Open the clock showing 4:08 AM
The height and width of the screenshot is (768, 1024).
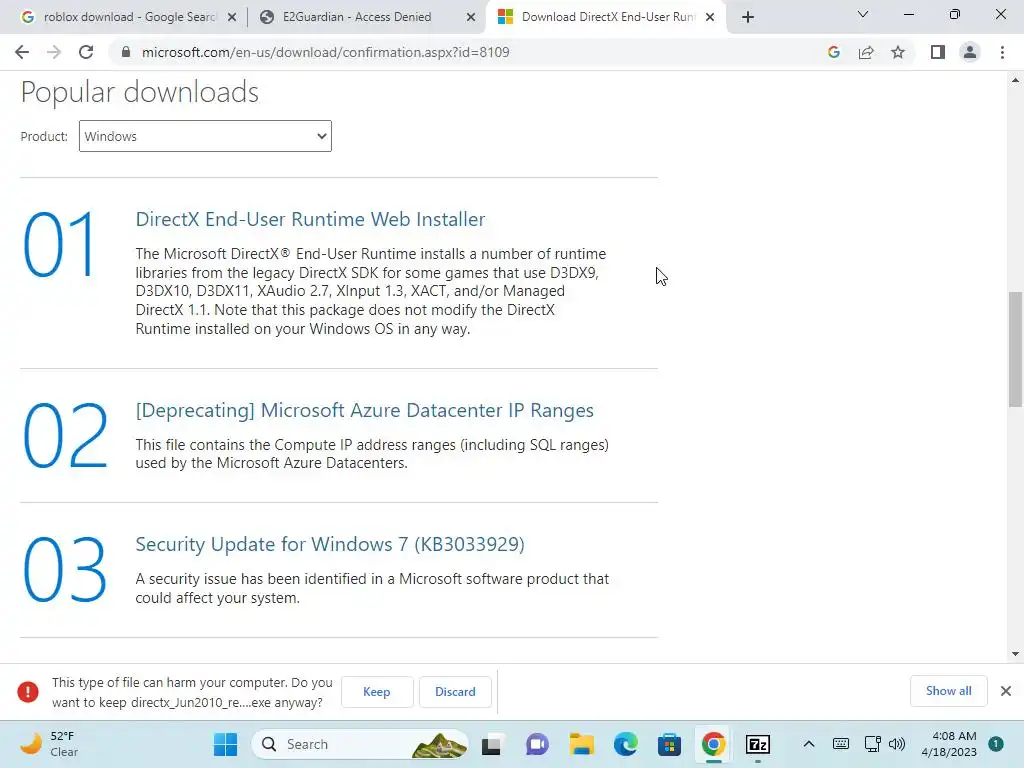pos(949,744)
